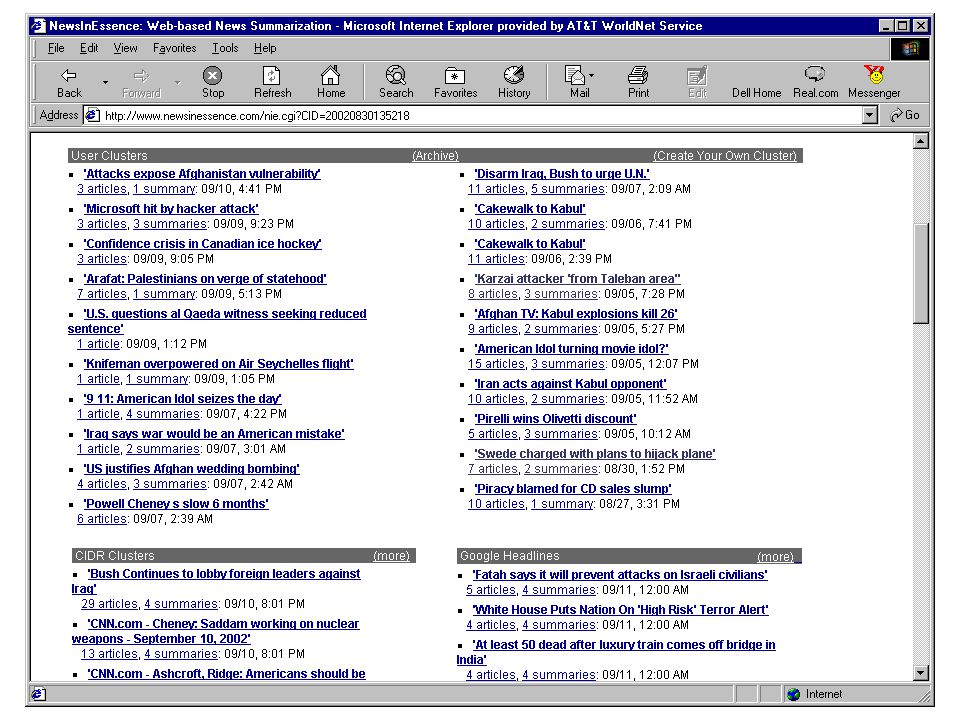
Task: Open 'Arafat: Palestinians on verge of statehood'
Action: pos(205,278)
